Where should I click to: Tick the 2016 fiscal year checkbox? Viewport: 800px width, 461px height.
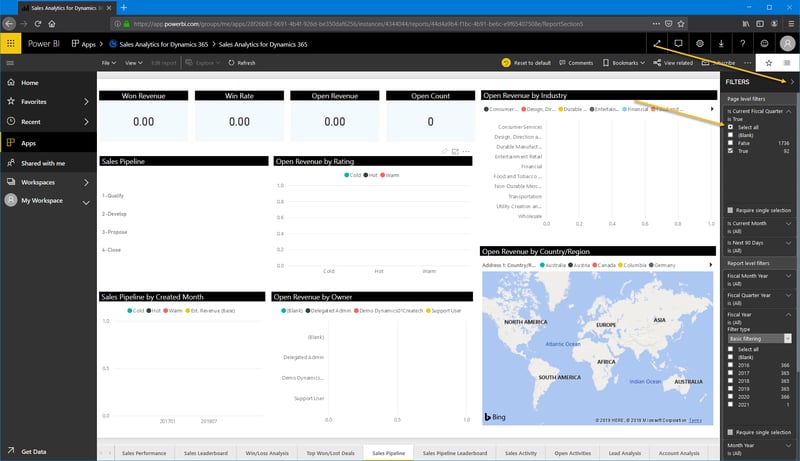730,365
